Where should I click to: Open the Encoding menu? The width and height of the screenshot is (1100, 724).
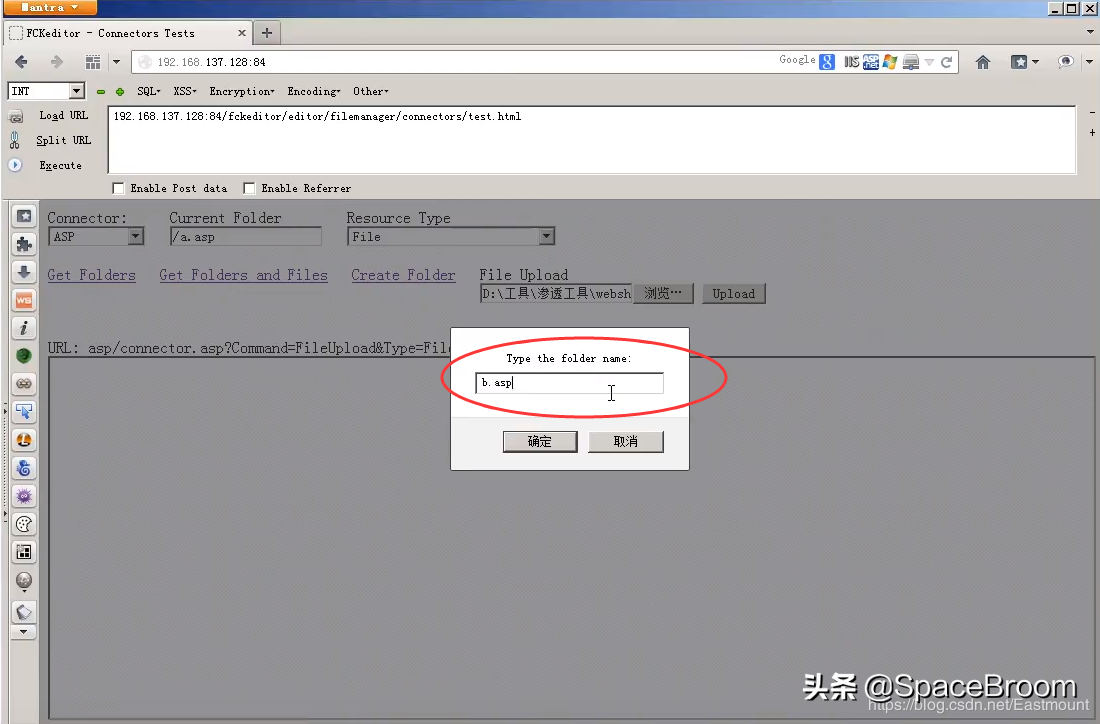(x=314, y=91)
